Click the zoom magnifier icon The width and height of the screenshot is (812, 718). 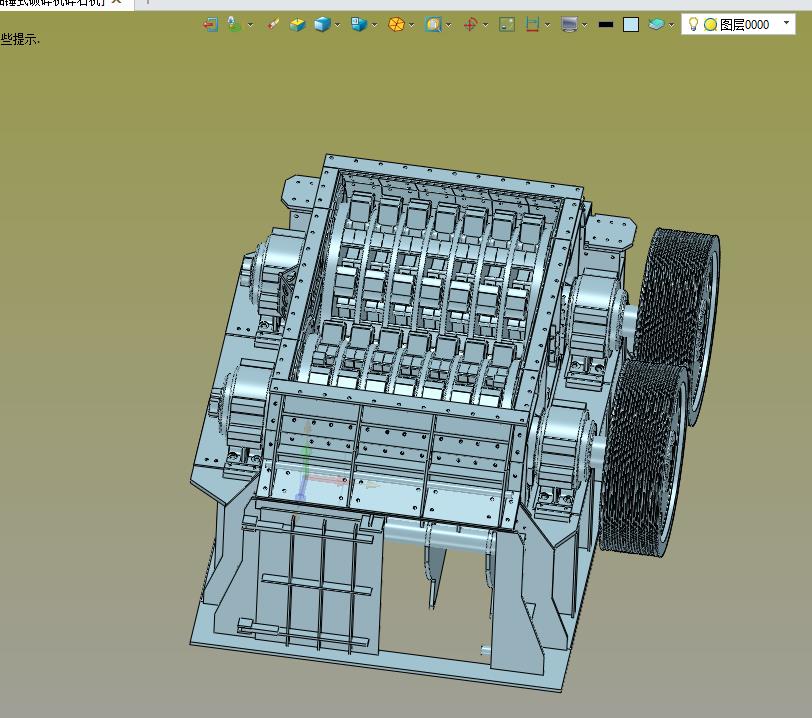point(433,24)
